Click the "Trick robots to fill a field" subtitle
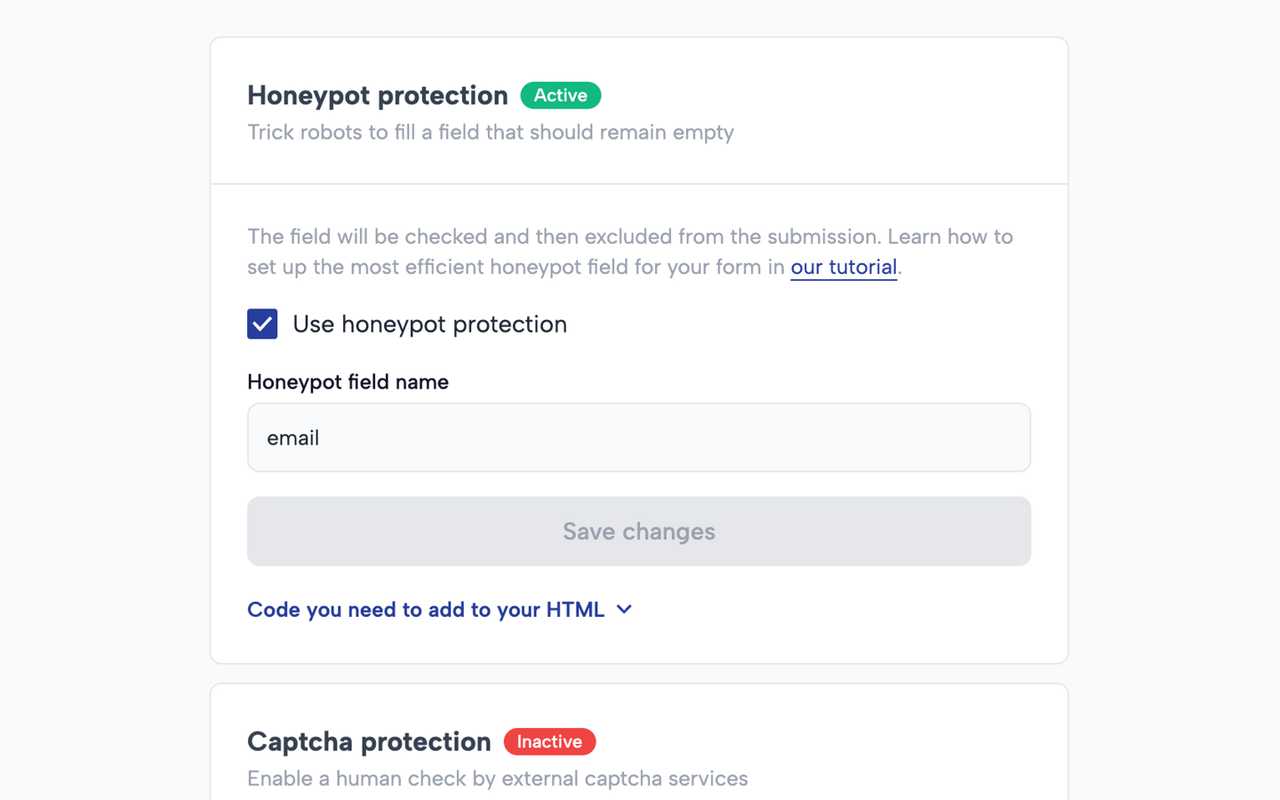The image size is (1280, 800). pyautogui.click(x=490, y=132)
